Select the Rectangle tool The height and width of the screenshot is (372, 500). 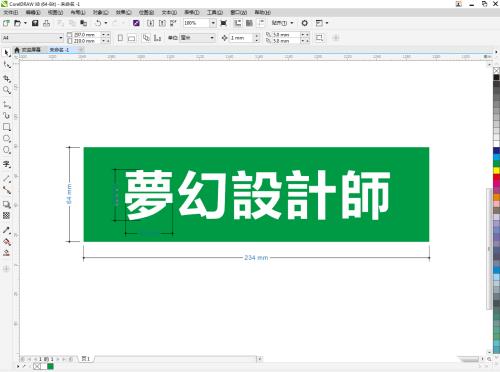click(x=7, y=127)
